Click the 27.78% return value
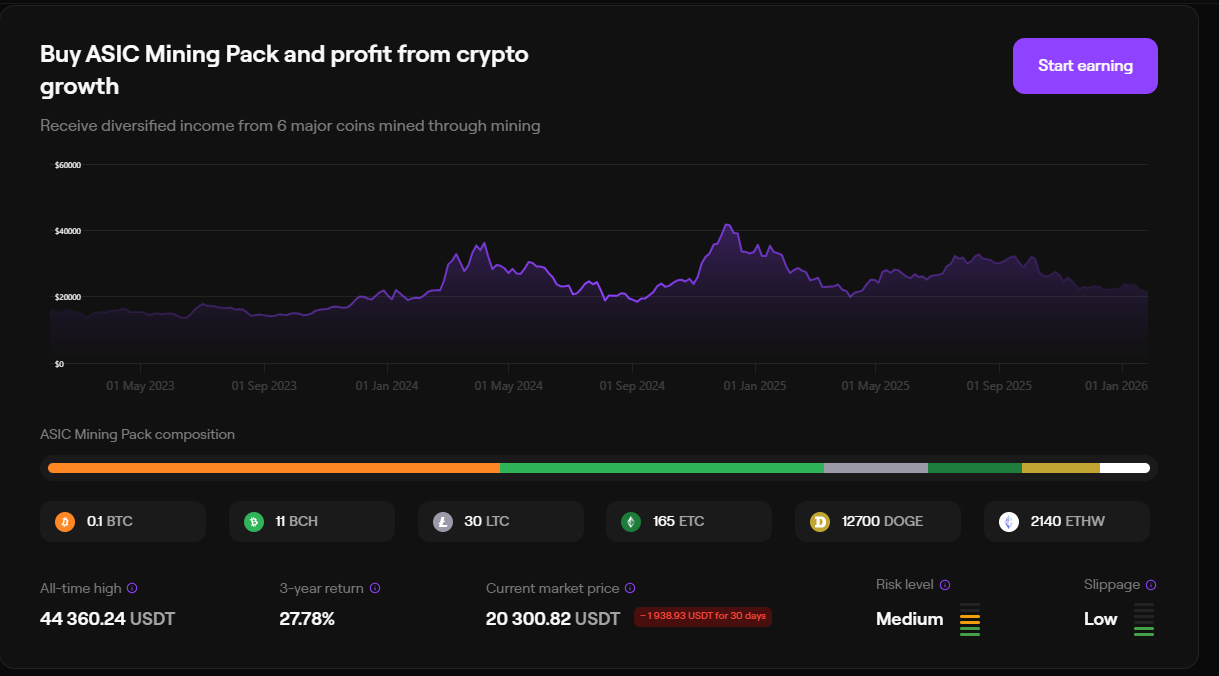Viewport: 1219px width, 676px height. coord(307,619)
